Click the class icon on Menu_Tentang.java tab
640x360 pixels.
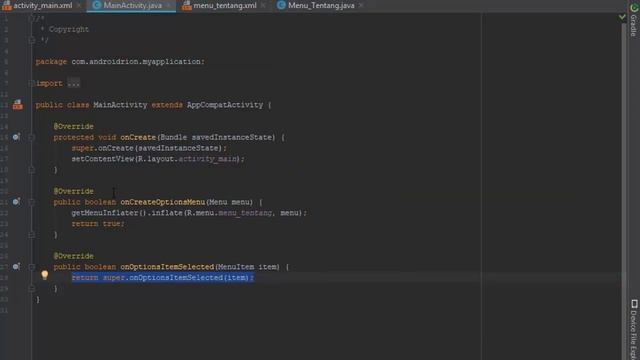(x=281, y=5)
